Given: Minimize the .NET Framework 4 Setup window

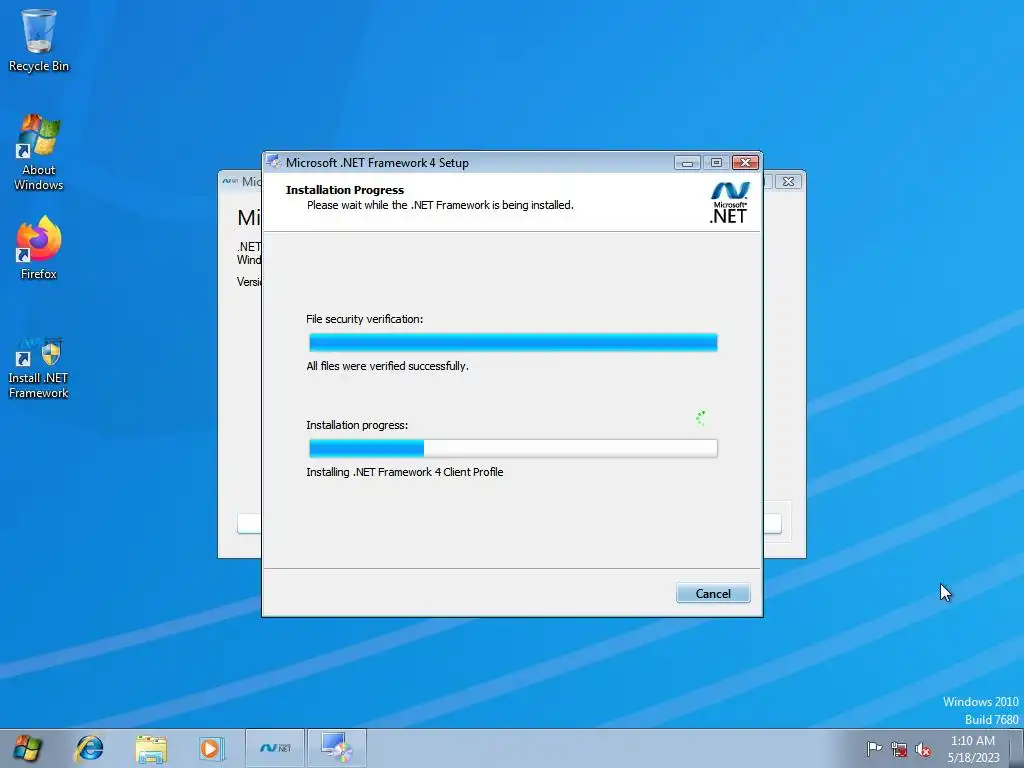Looking at the screenshot, I should point(686,163).
